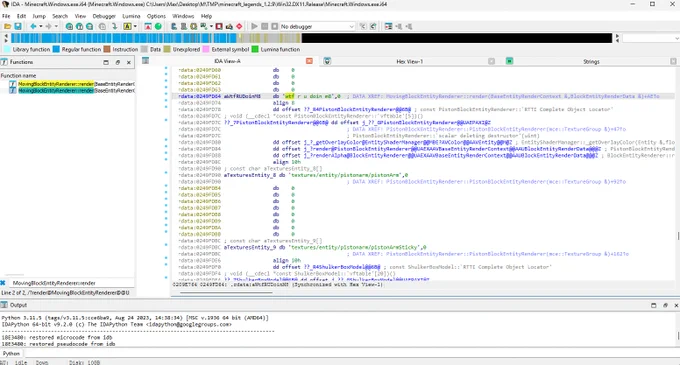Screen dimensions: 680x365
Task: Click the second teal search toolbar icon
Action: tap(79, 26)
